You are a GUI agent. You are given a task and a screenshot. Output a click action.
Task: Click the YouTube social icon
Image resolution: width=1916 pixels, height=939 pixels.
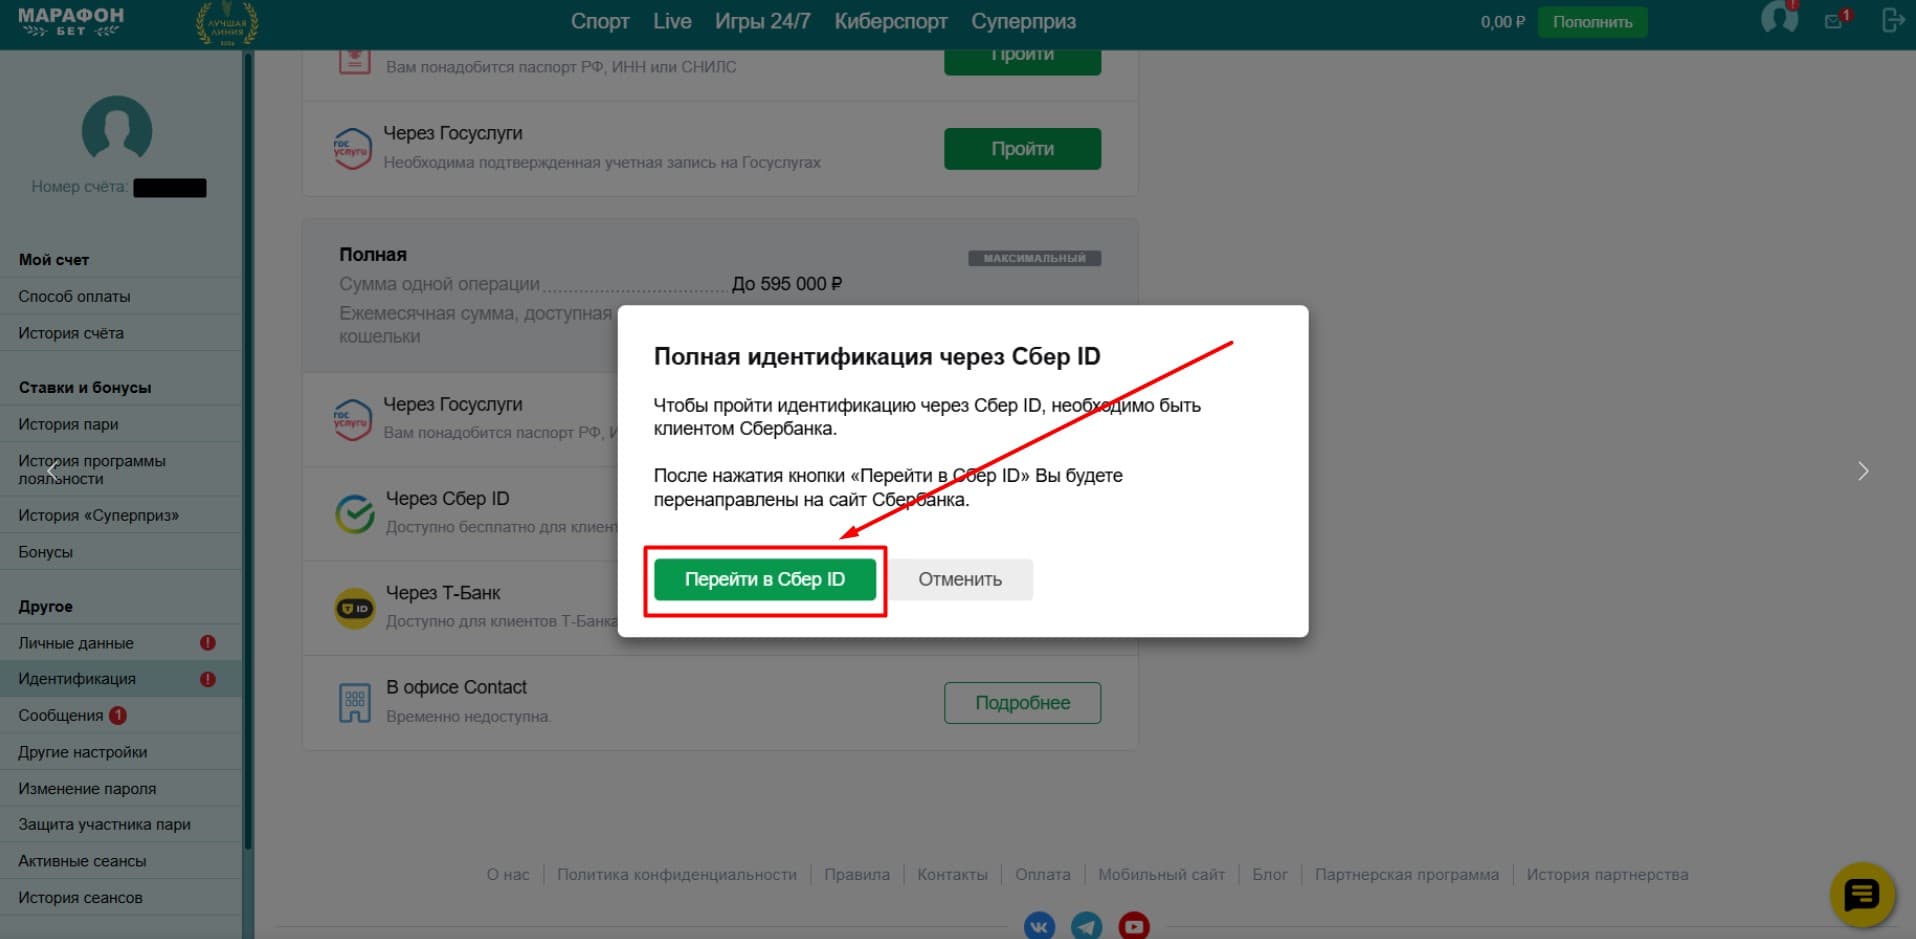[x=1134, y=926]
